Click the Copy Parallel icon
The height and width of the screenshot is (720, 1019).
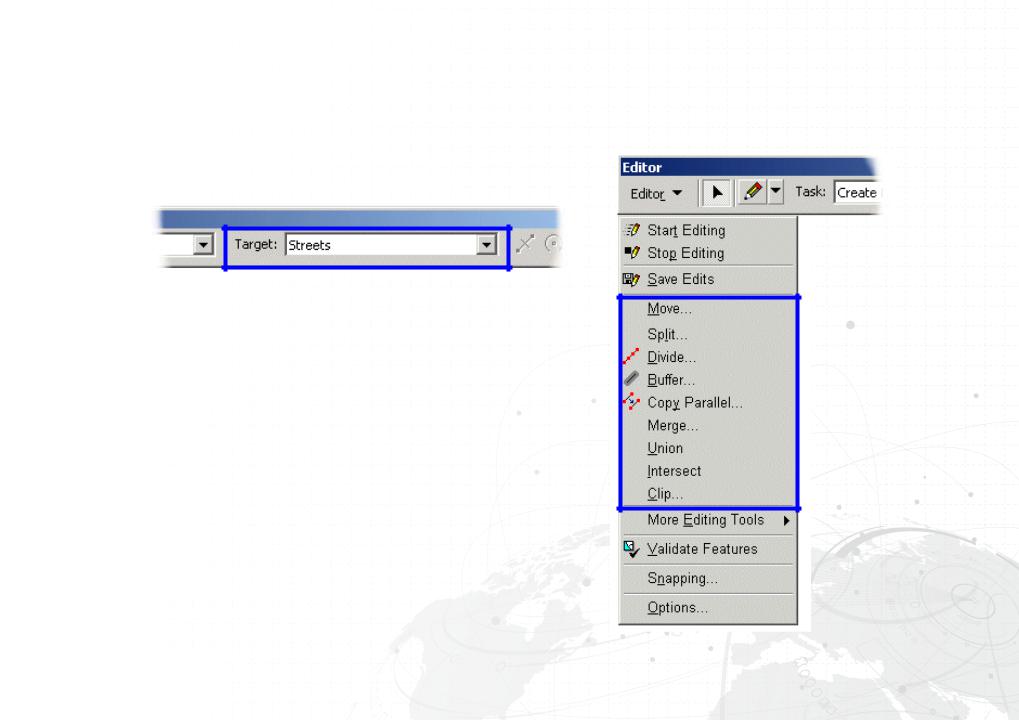(631, 402)
